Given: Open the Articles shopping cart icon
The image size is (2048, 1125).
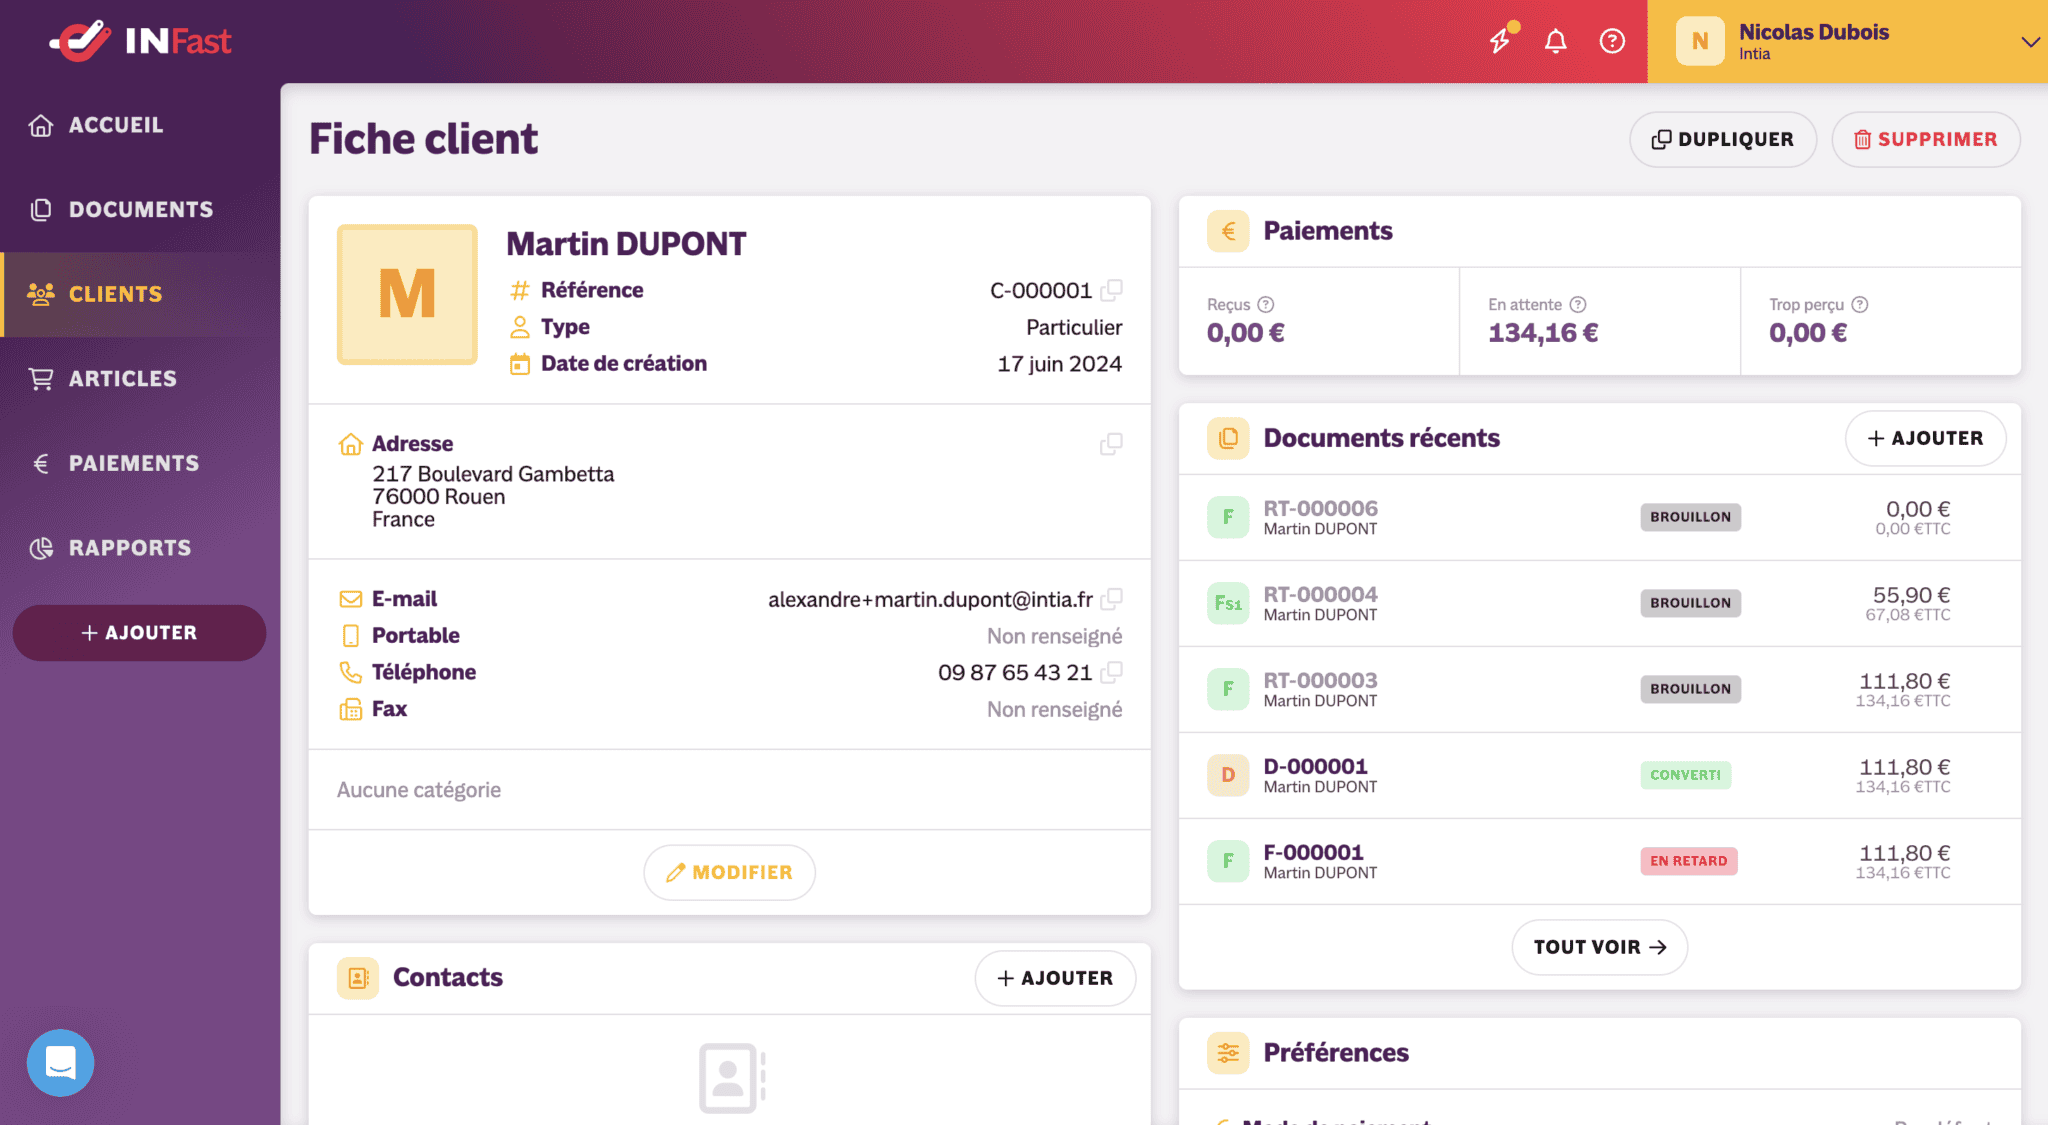Looking at the screenshot, I should (x=40, y=378).
